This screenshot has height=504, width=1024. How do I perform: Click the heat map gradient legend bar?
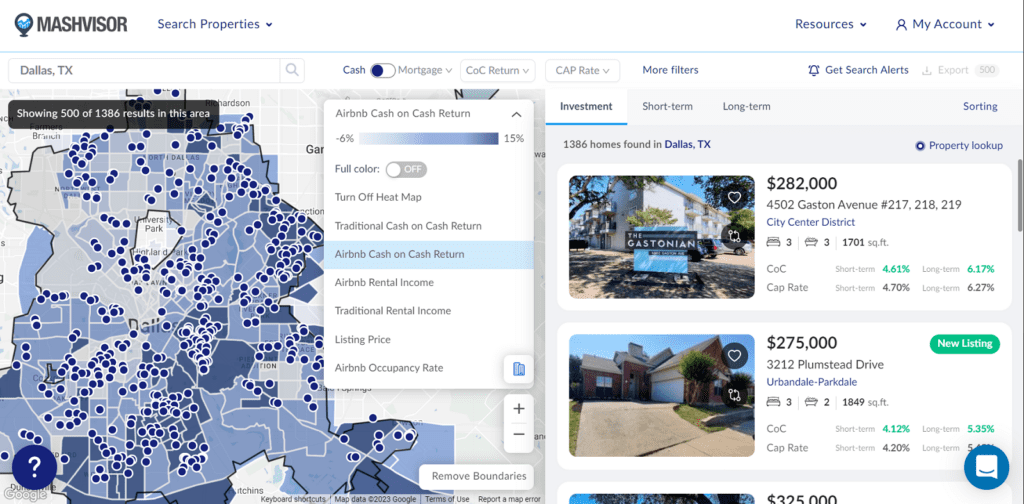pos(429,138)
